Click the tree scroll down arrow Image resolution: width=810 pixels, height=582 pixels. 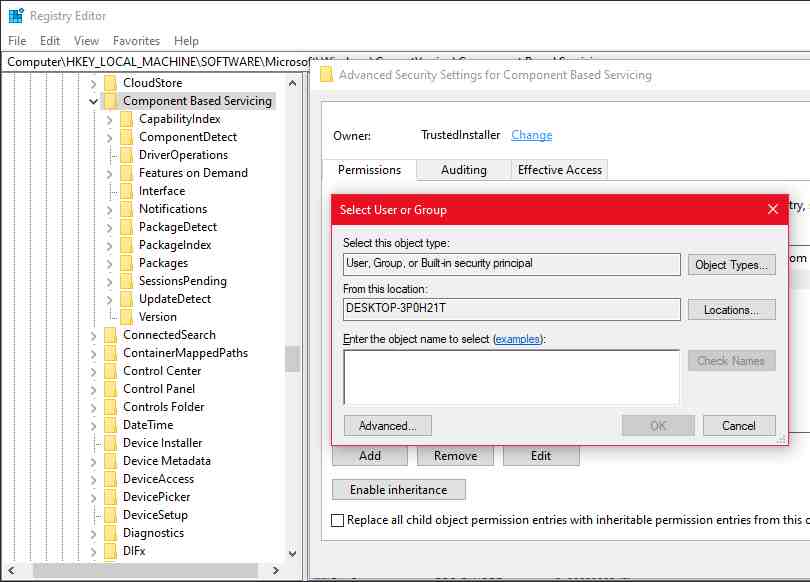point(292,553)
